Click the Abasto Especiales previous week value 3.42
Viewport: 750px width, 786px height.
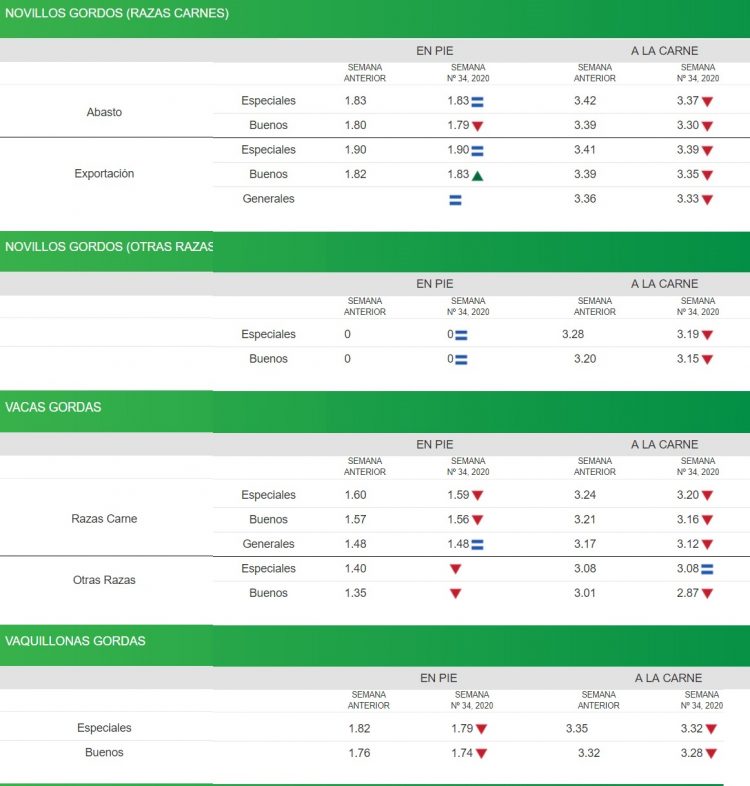tap(587, 101)
